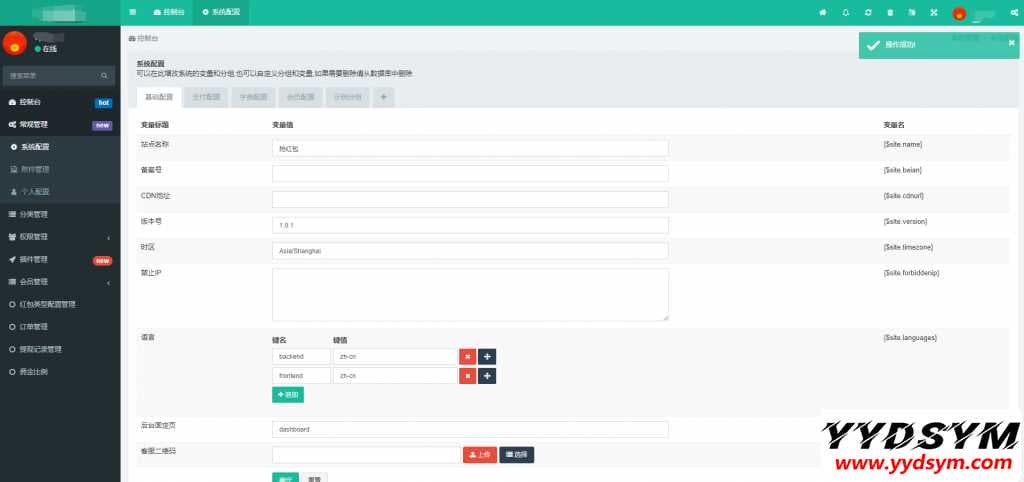Dismiss the 操作成功 success notification
The height and width of the screenshot is (482, 1024).
[1012, 42]
